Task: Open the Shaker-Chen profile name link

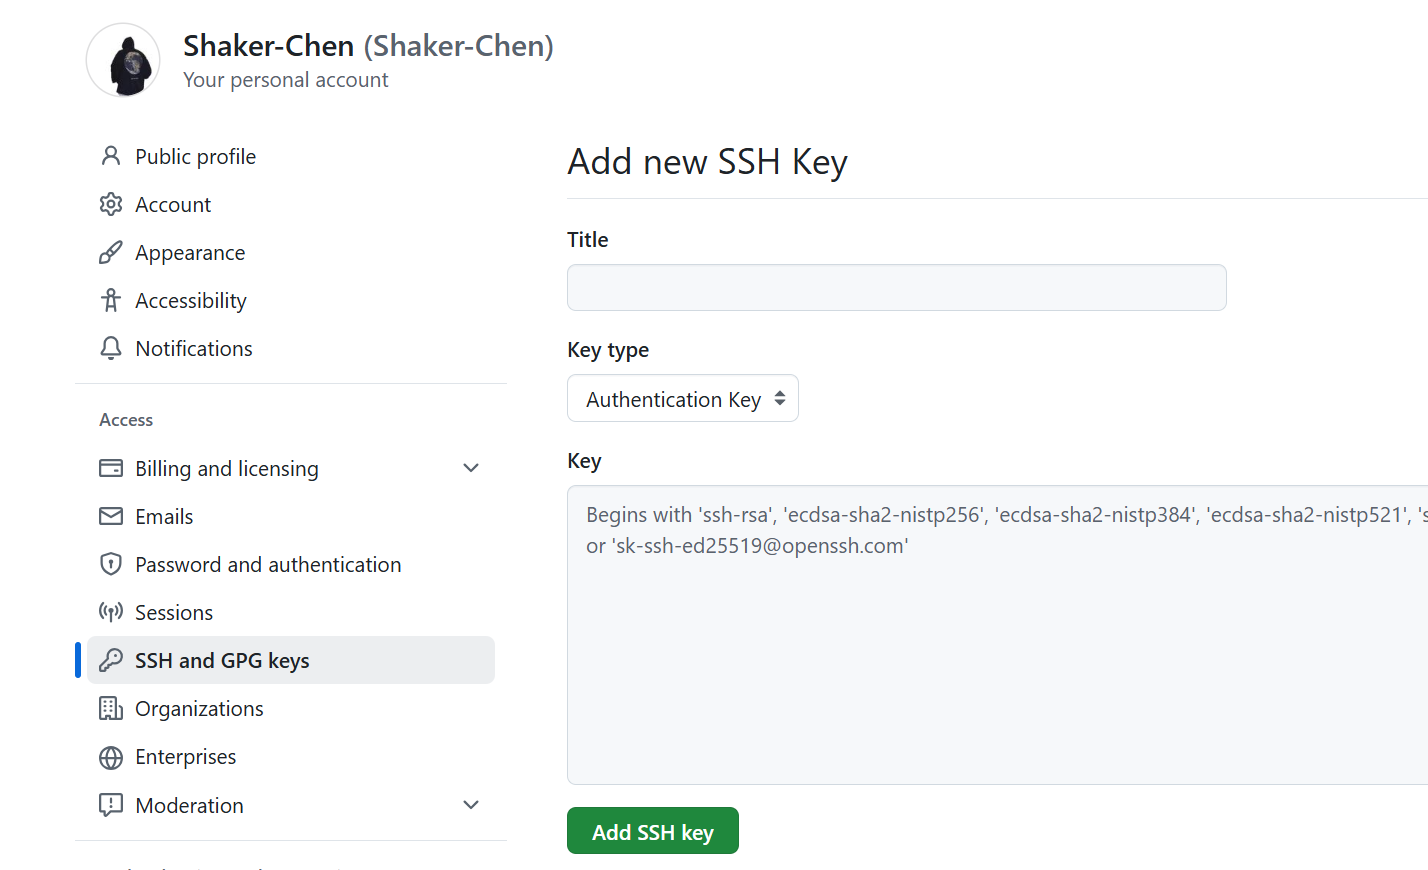Action: pos(268,46)
